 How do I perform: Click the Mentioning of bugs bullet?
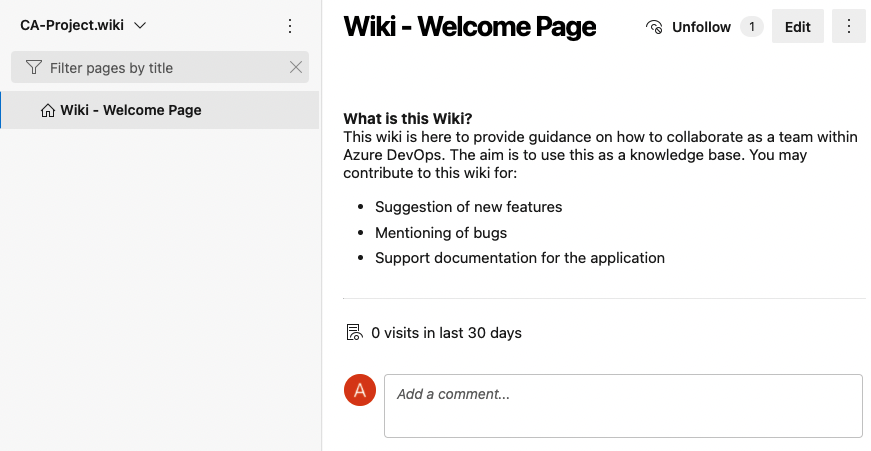pyautogui.click(x=441, y=233)
